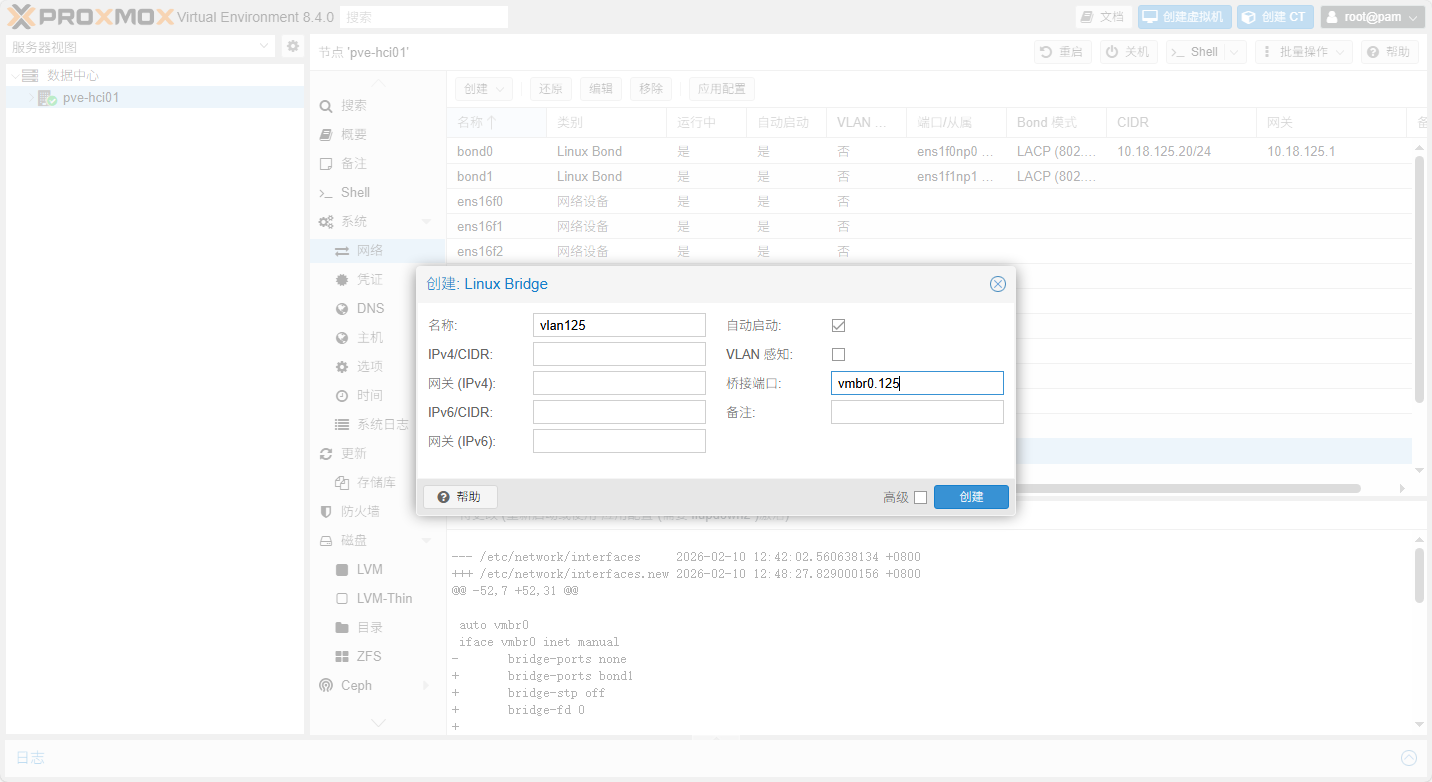Open the 创建 dropdown in network toolbar
Image resolution: width=1432 pixels, height=782 pixels.
click(x=484, y=88)
